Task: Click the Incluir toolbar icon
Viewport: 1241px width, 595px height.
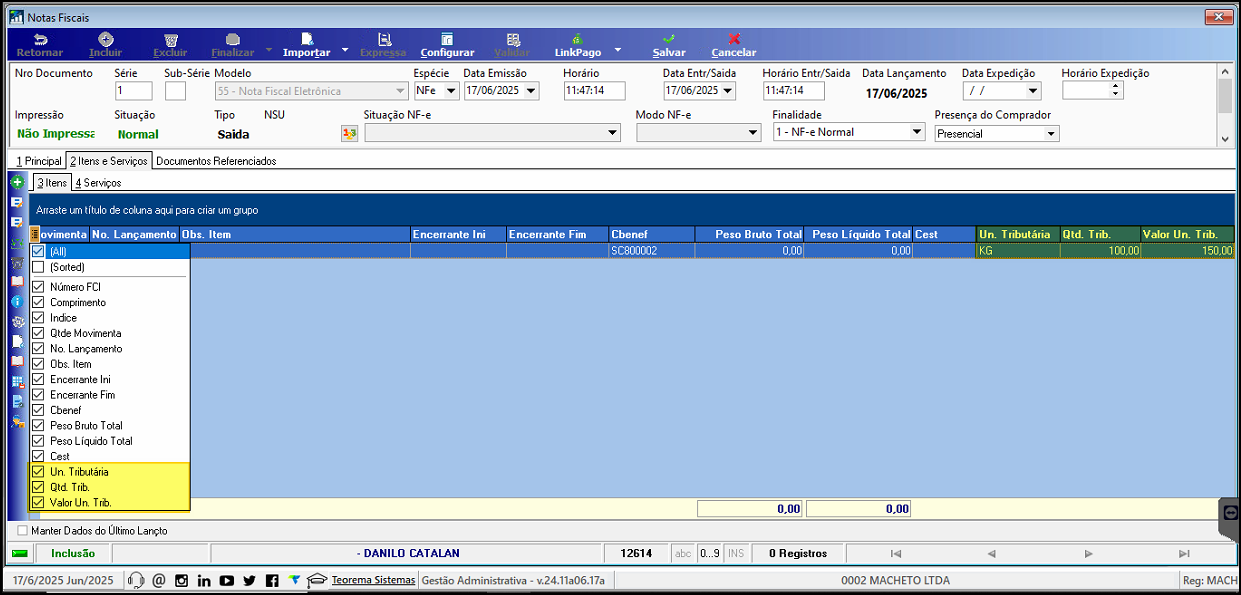Action: coord(106,39)
